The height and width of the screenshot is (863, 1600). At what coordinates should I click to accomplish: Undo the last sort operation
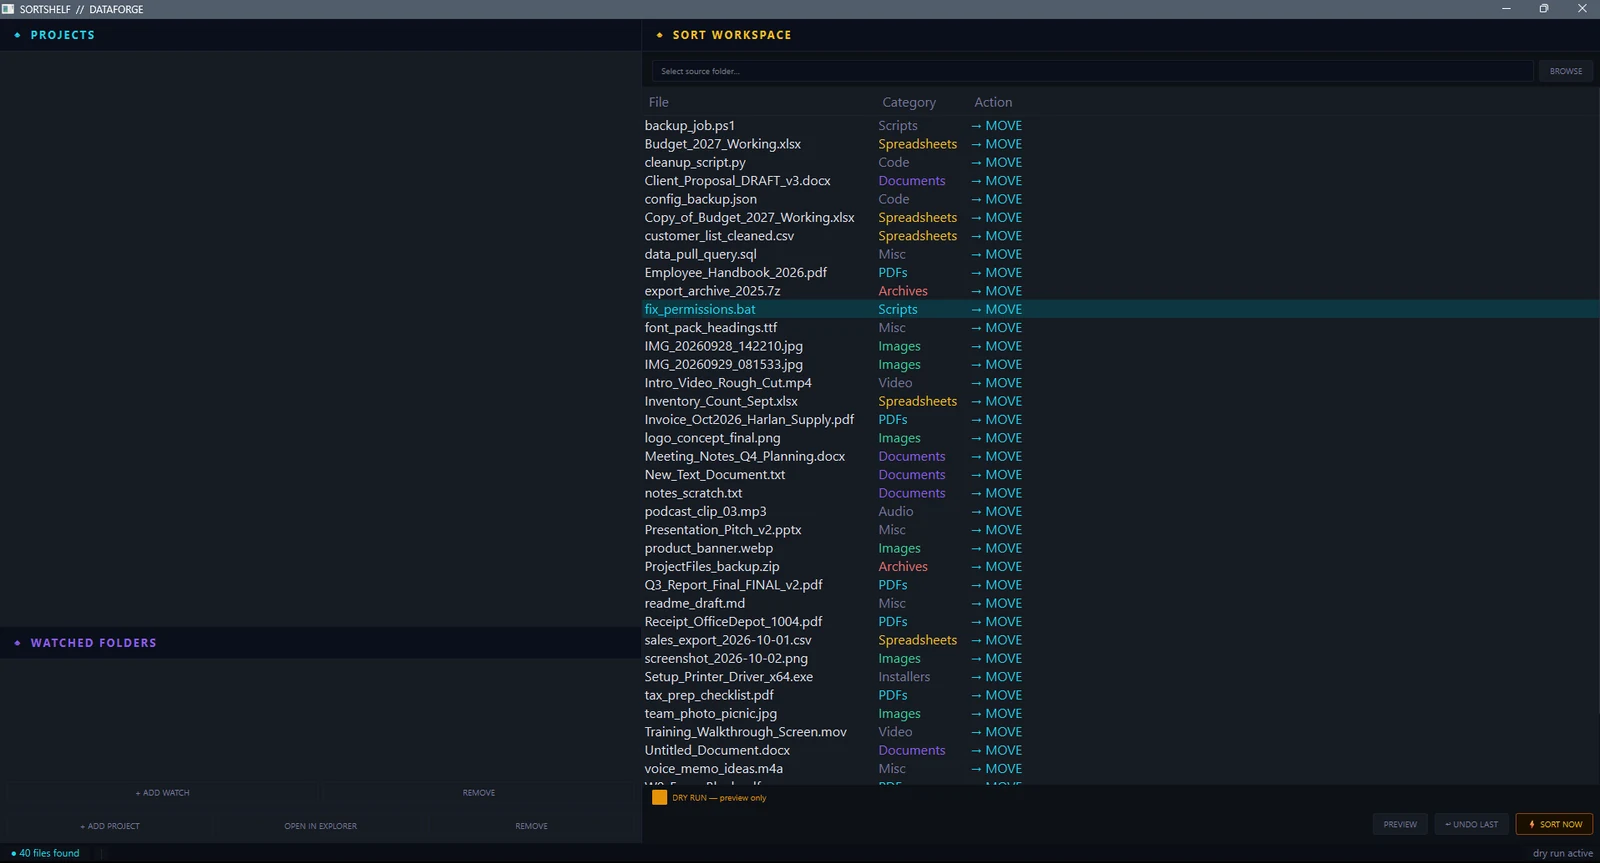[1472, 824]
